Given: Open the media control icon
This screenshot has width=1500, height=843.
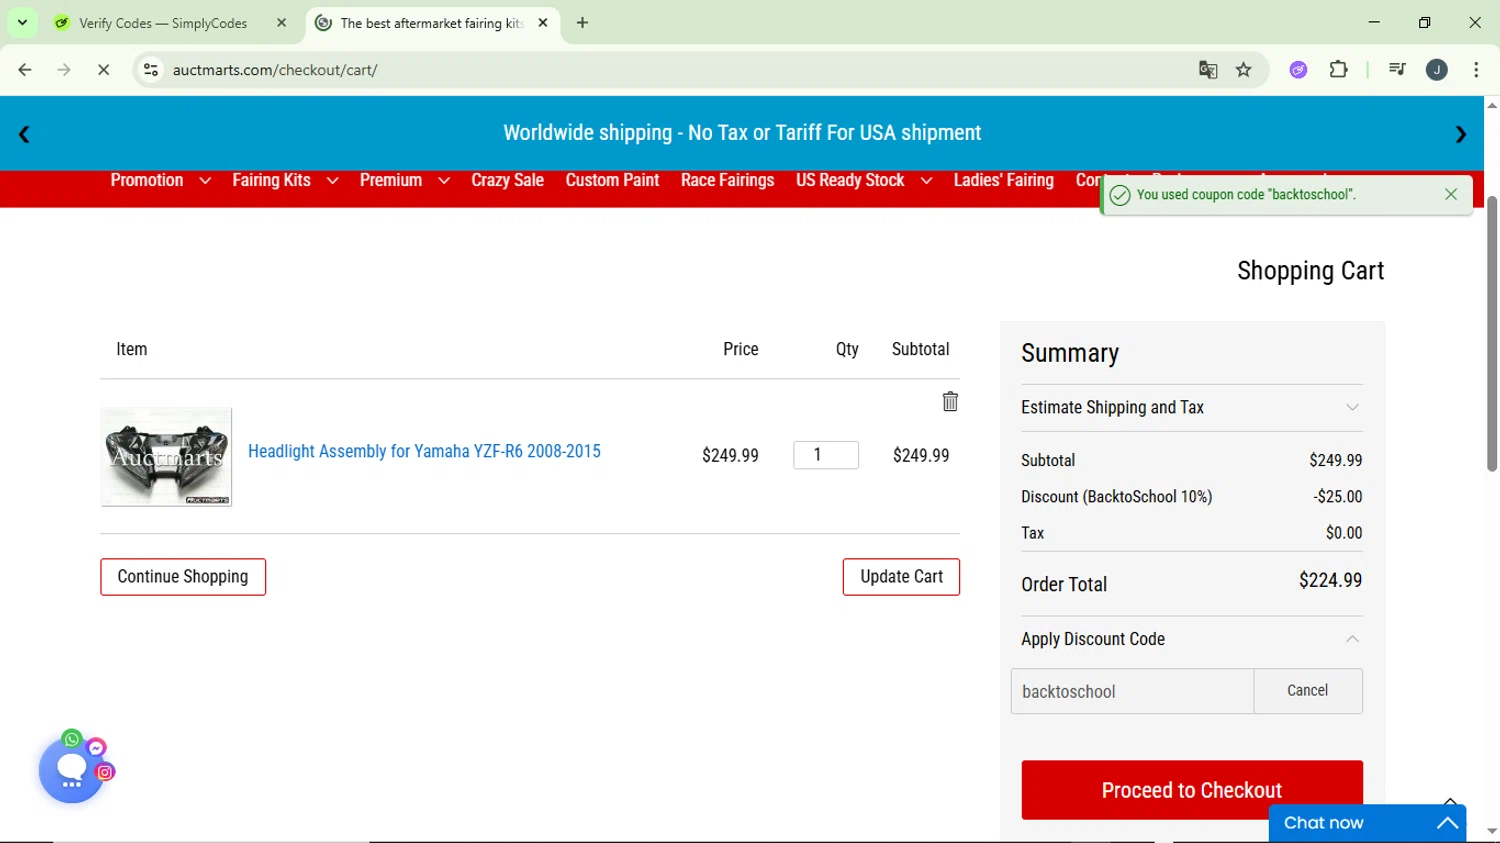Looking at the screenshot, I should pyautogui.click(x=1397, y=70).
